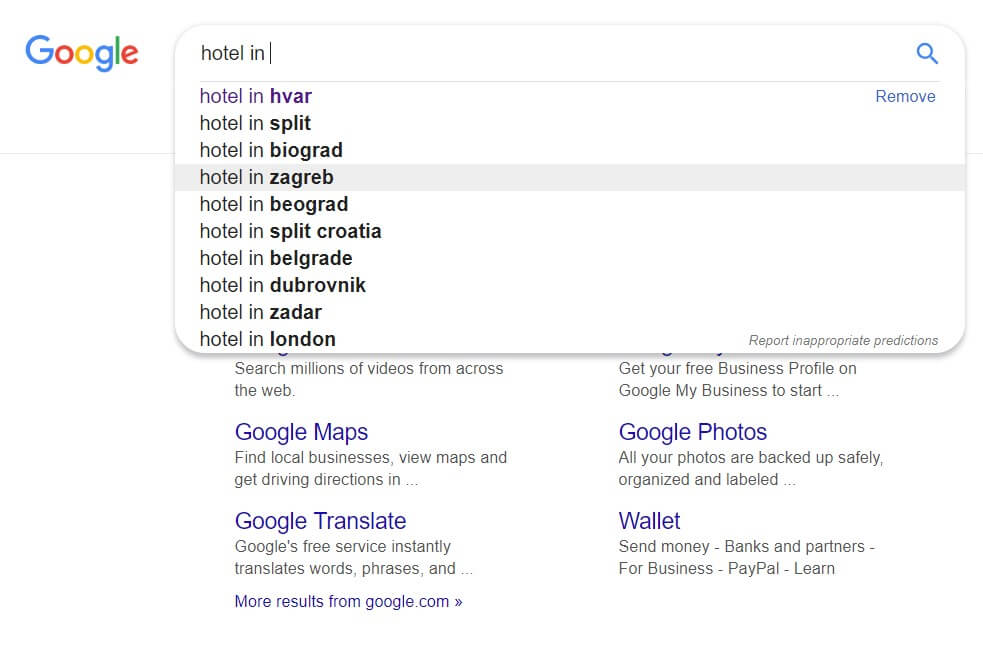The height and width of the screenshot is (649, 983).
Task: Click More results from google.com
Action: pyautogui.click(x=348, y=601)
